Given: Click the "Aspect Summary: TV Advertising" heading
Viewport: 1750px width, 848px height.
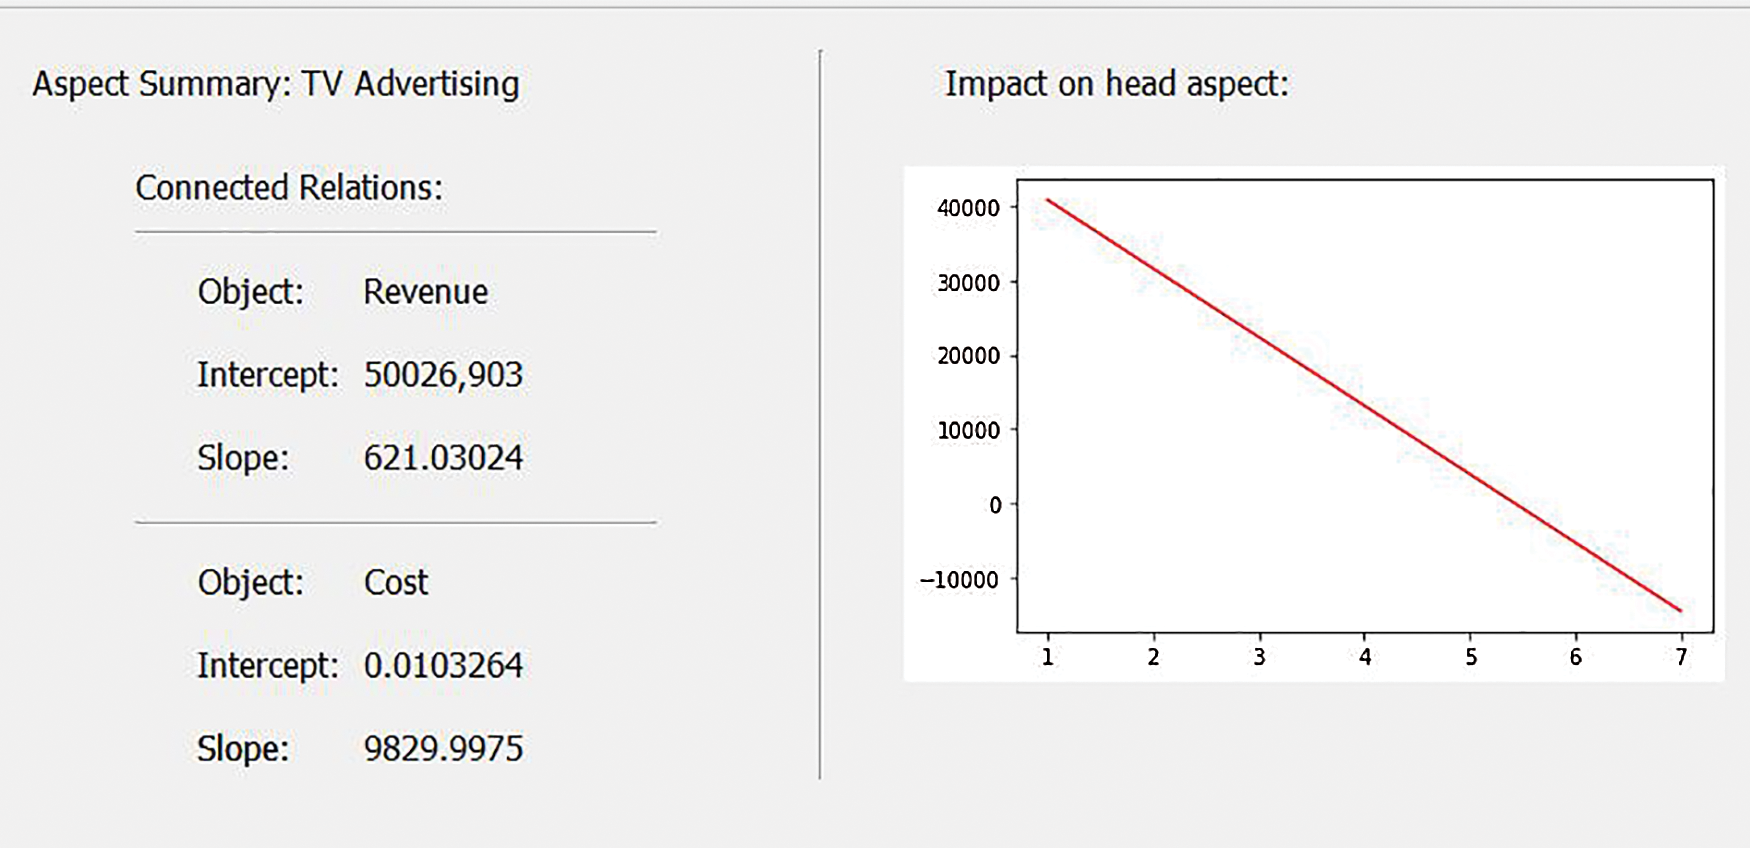Looking at the screenshot, I should (276, 84).
